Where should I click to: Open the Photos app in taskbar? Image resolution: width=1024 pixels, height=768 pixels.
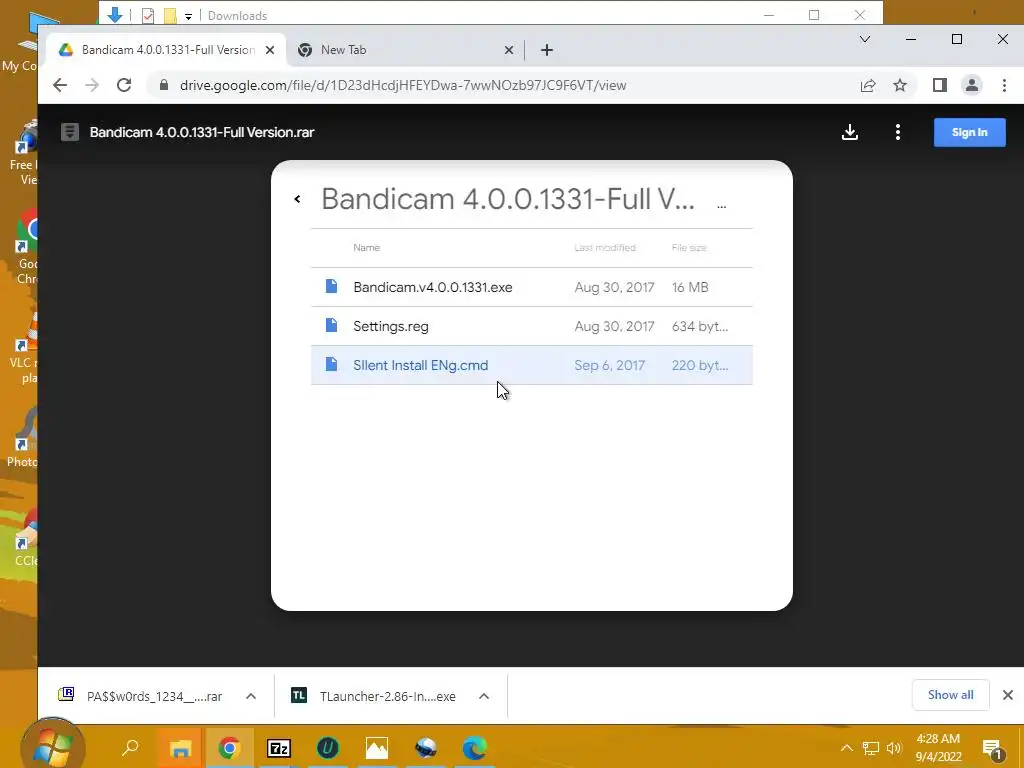[377, 748]
